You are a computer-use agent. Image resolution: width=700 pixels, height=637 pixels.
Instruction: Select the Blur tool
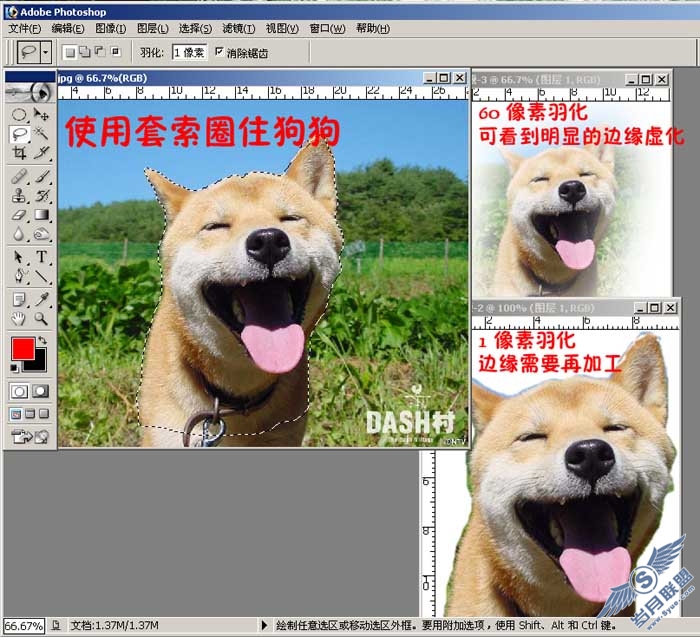click(19, 234)
